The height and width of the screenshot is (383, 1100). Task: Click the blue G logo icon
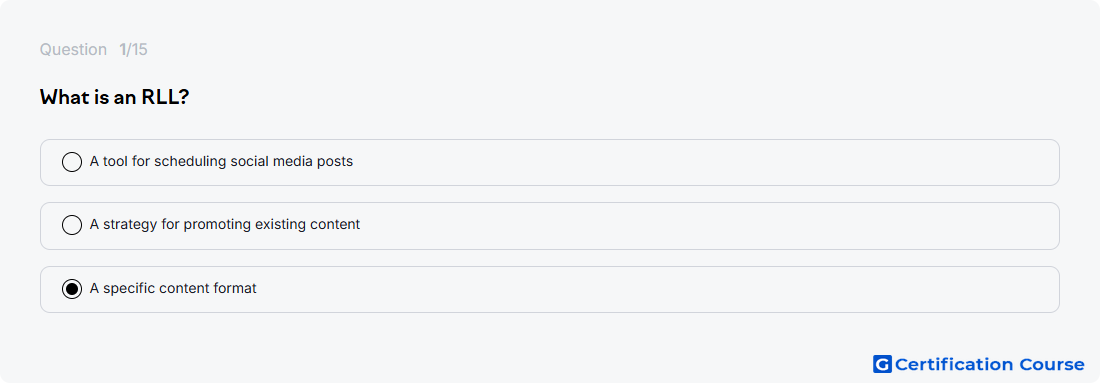tap(882, 364)
